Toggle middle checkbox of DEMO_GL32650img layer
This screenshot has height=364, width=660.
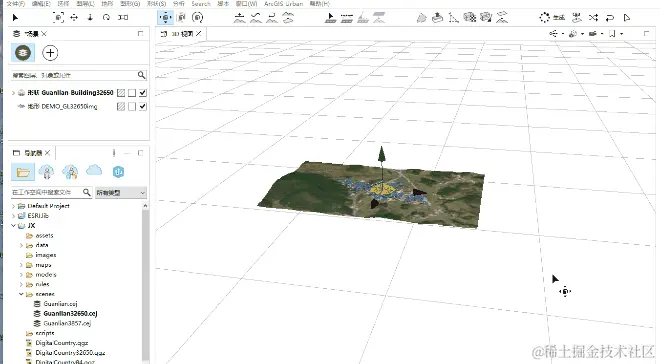[132, 106]
